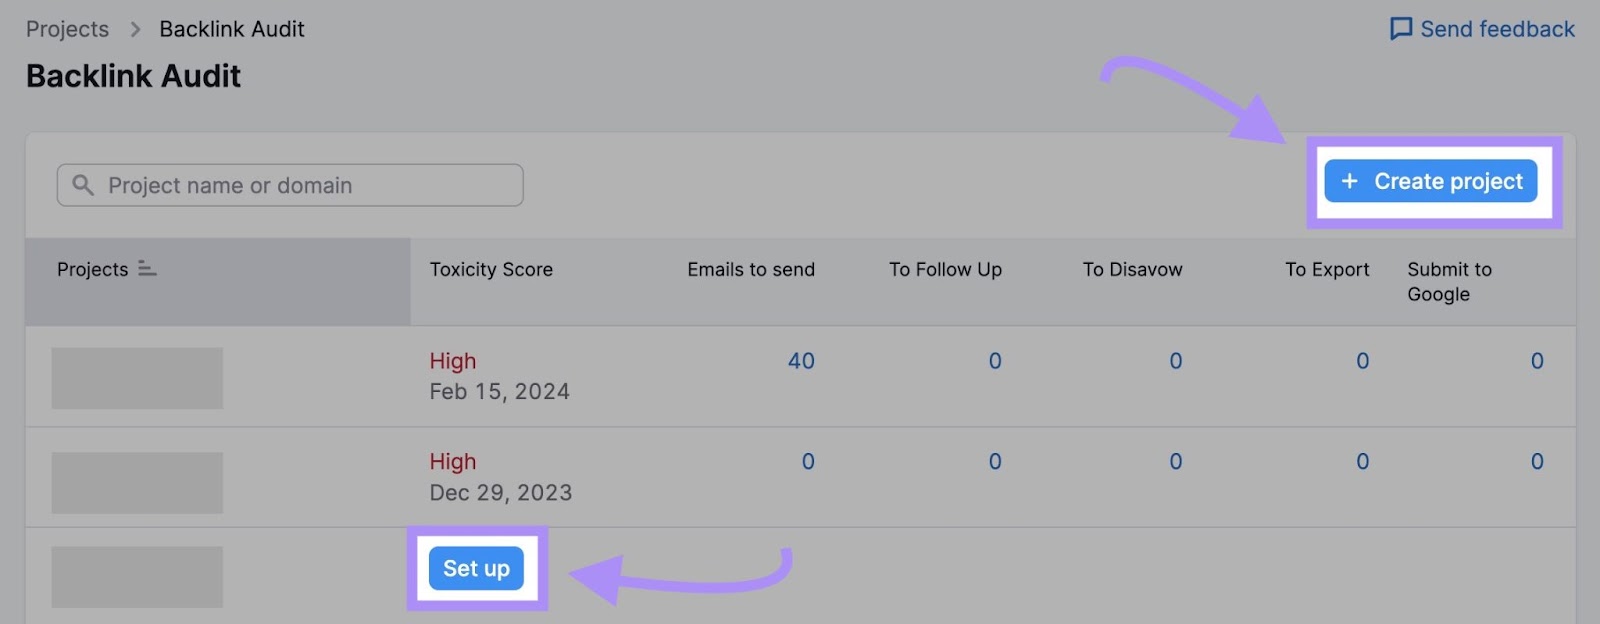Sort by the Emails to send column

click(x=751, y=269)
